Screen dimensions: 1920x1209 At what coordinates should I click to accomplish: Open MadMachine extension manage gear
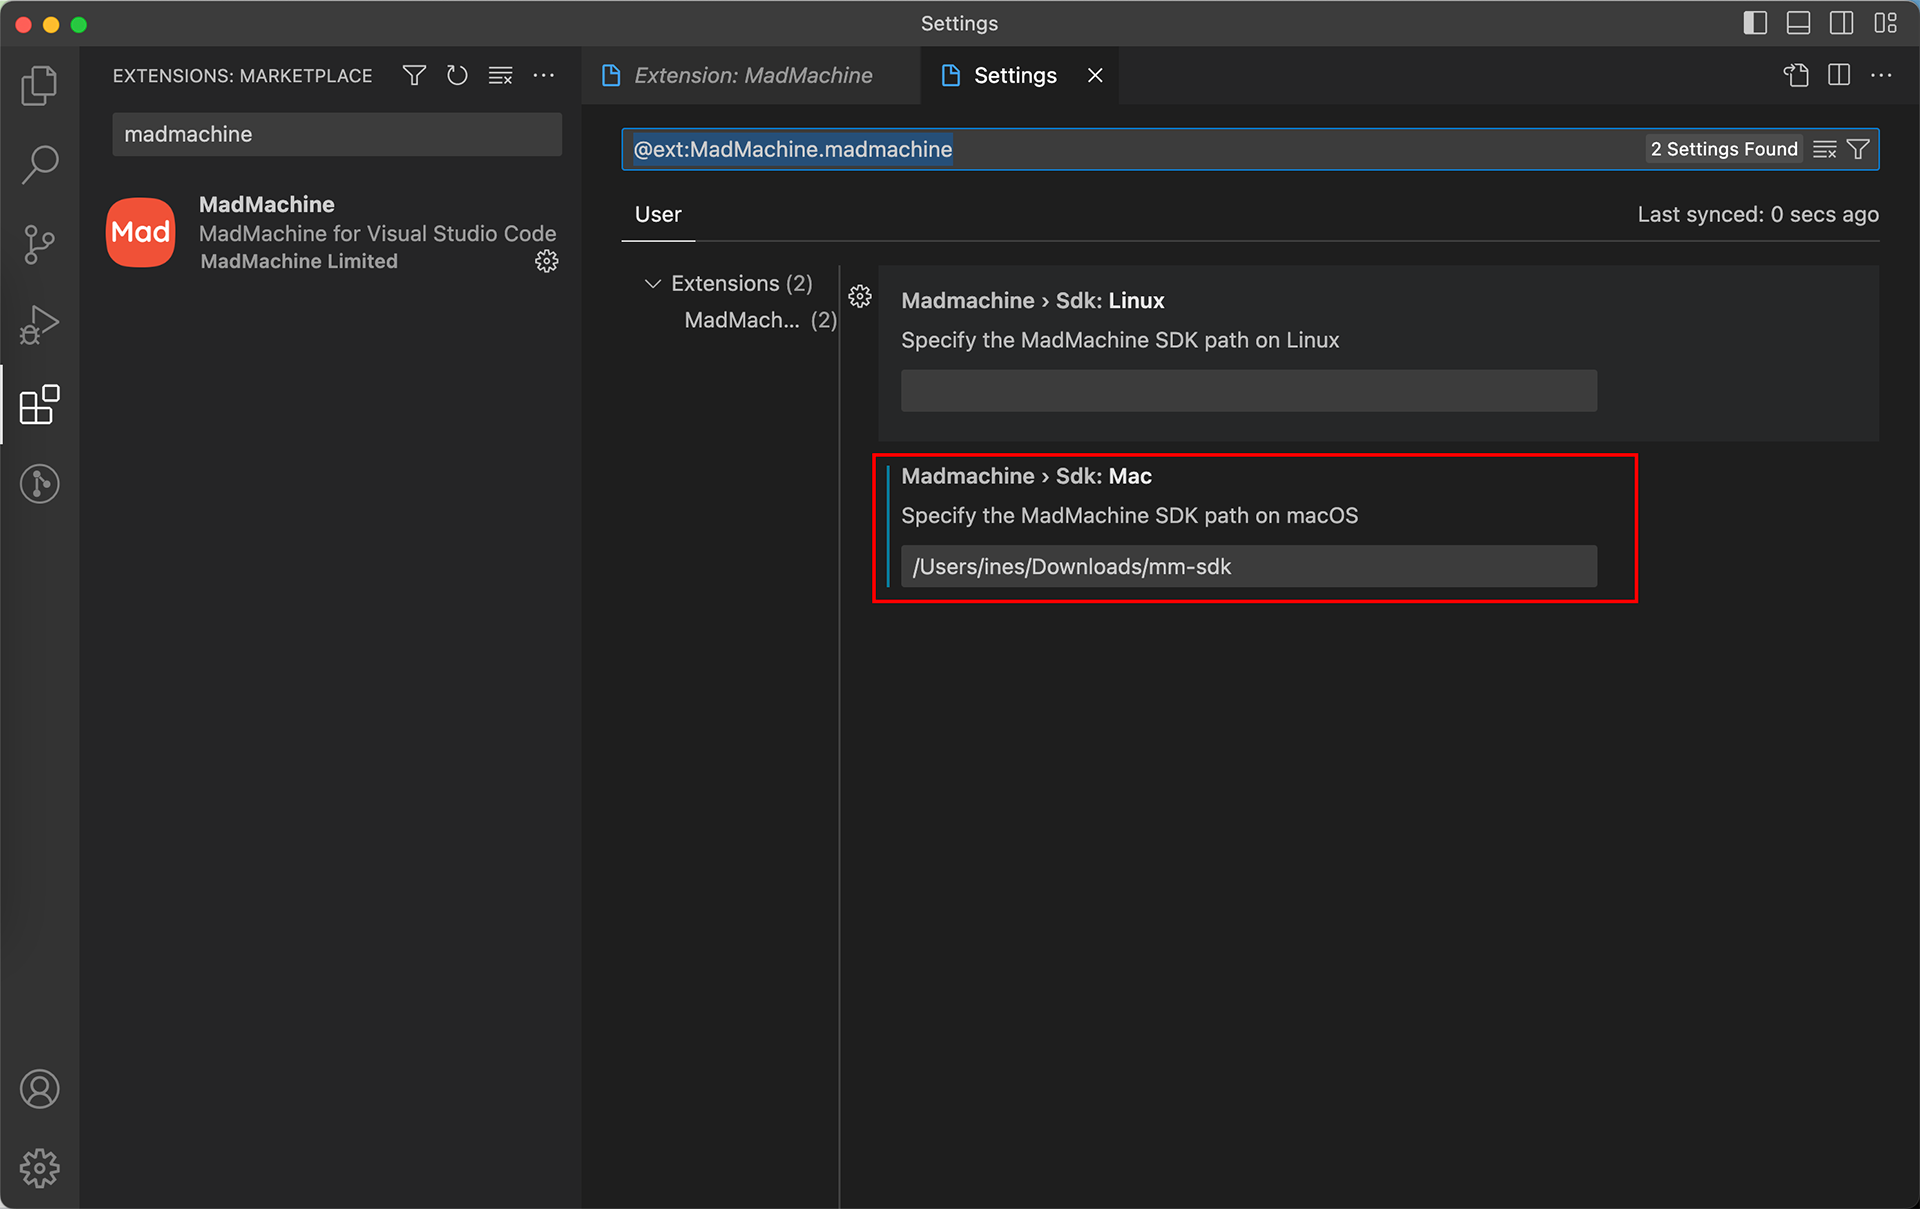[546, 261]
